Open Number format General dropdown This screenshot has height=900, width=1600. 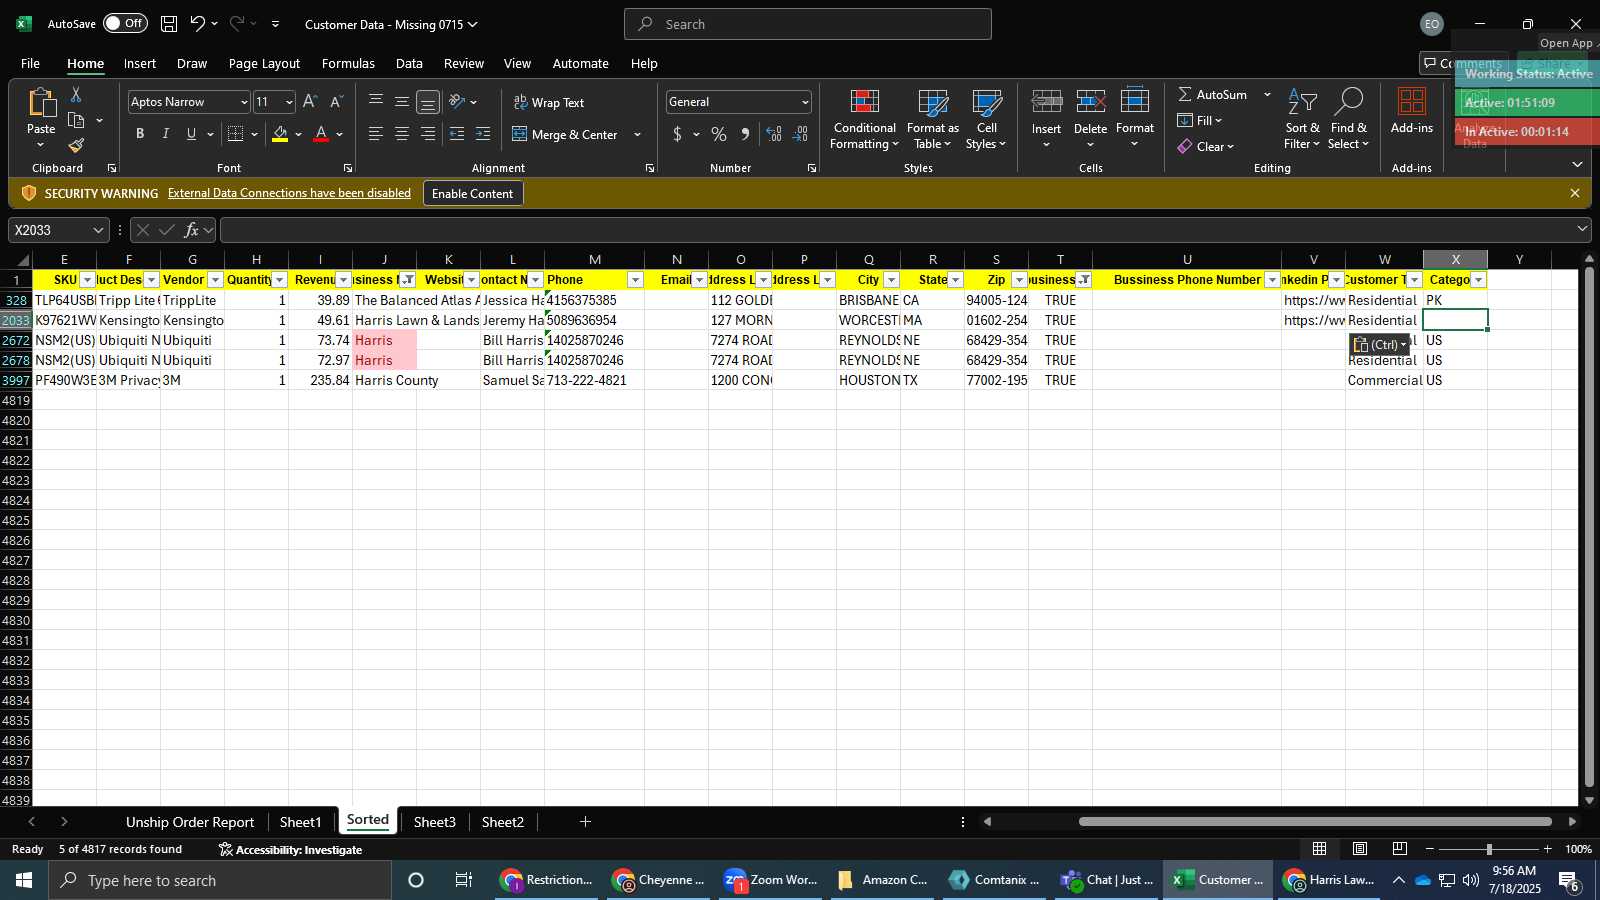click(805, 102)
